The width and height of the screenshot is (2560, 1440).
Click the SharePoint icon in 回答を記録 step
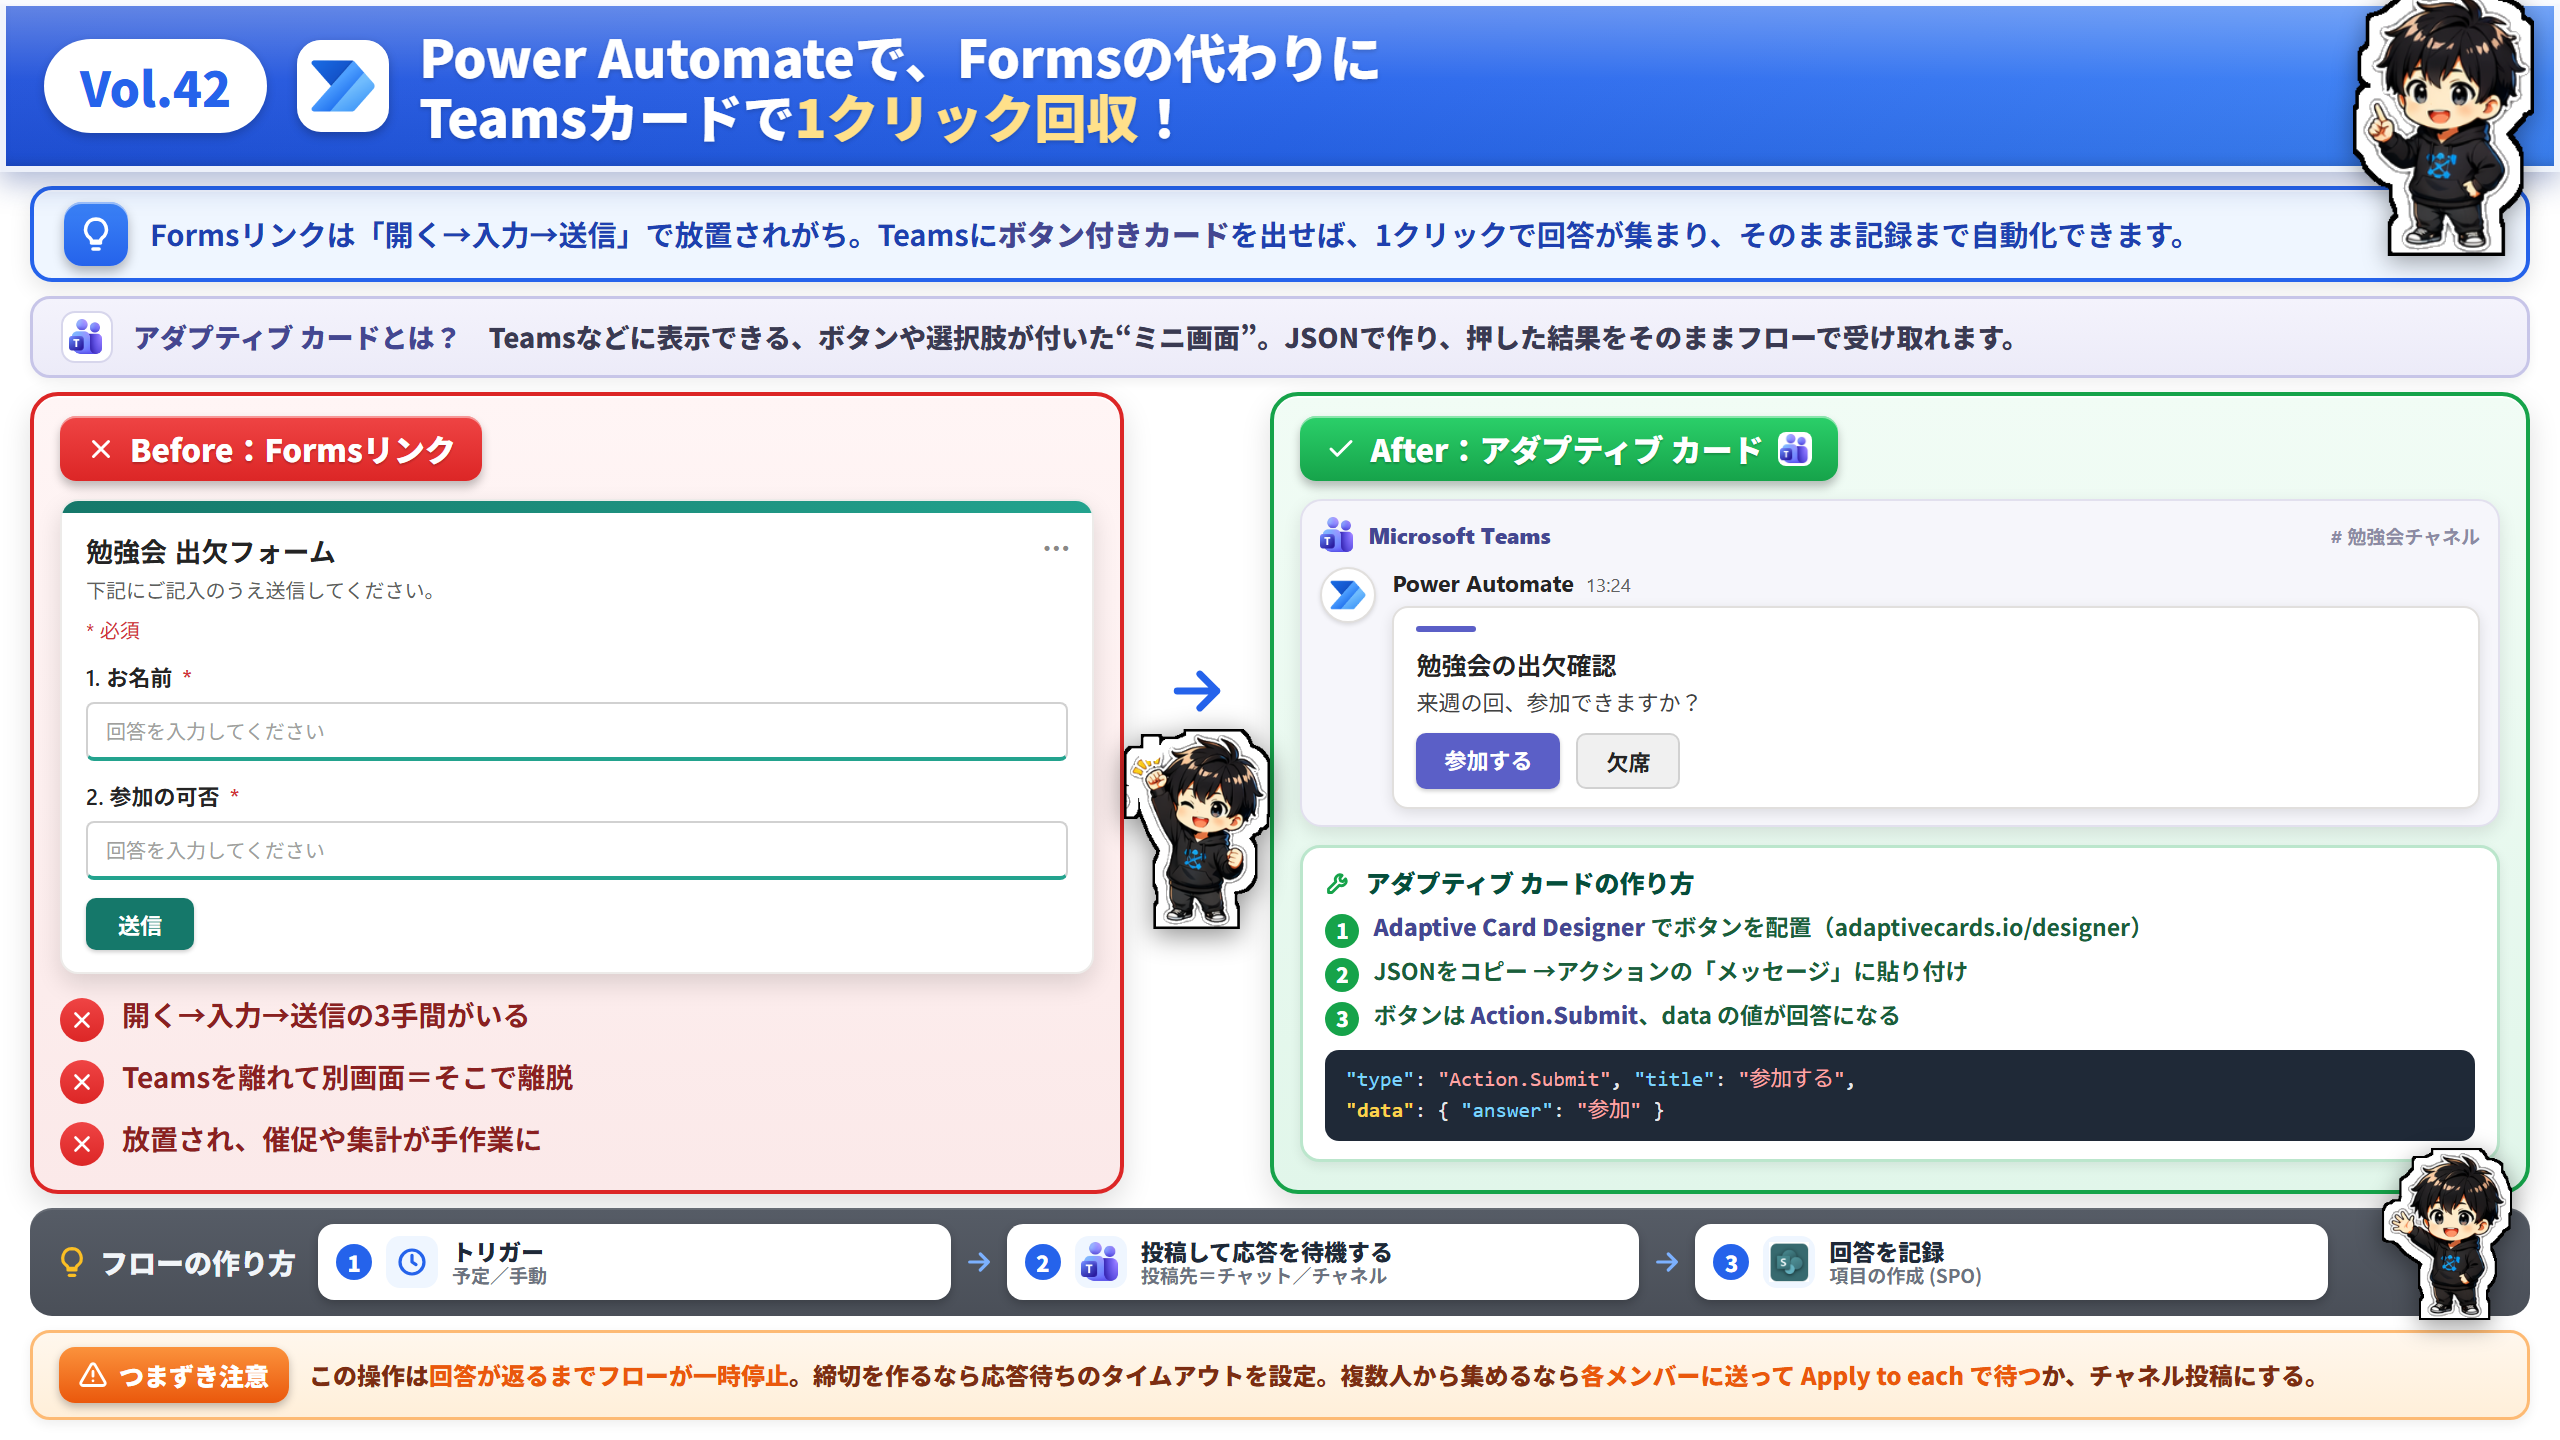coord(1789,1262)
